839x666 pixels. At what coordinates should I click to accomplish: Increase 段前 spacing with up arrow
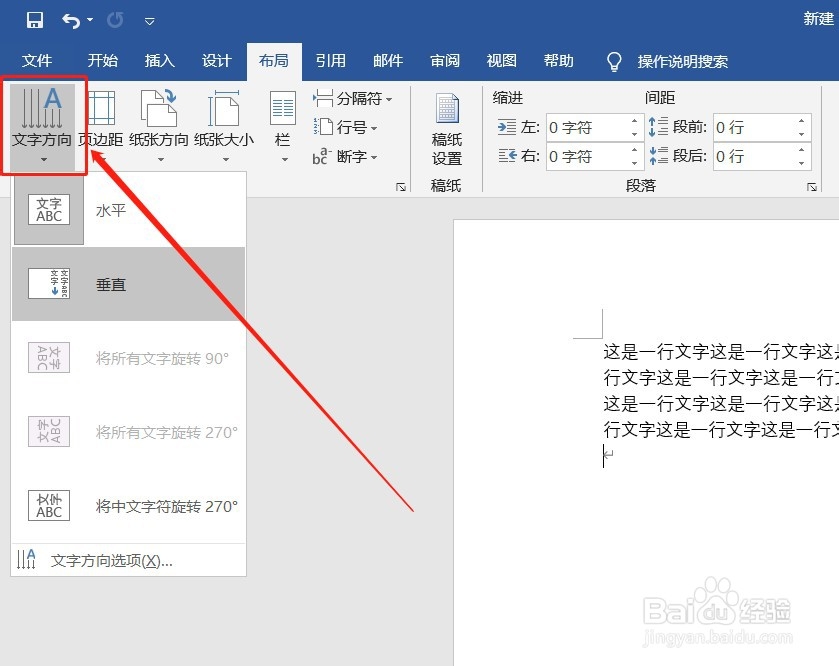click(x=800, y=121)
